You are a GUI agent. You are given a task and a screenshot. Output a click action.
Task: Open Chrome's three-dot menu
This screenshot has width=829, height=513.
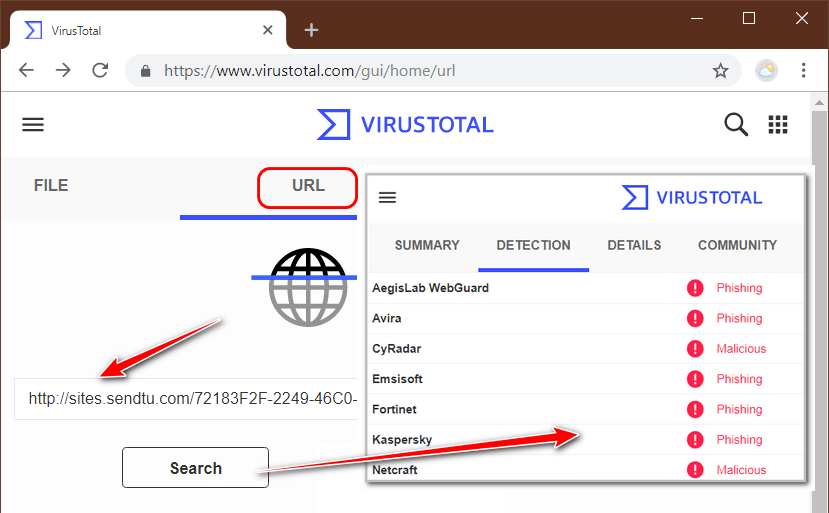coord(804,71)
